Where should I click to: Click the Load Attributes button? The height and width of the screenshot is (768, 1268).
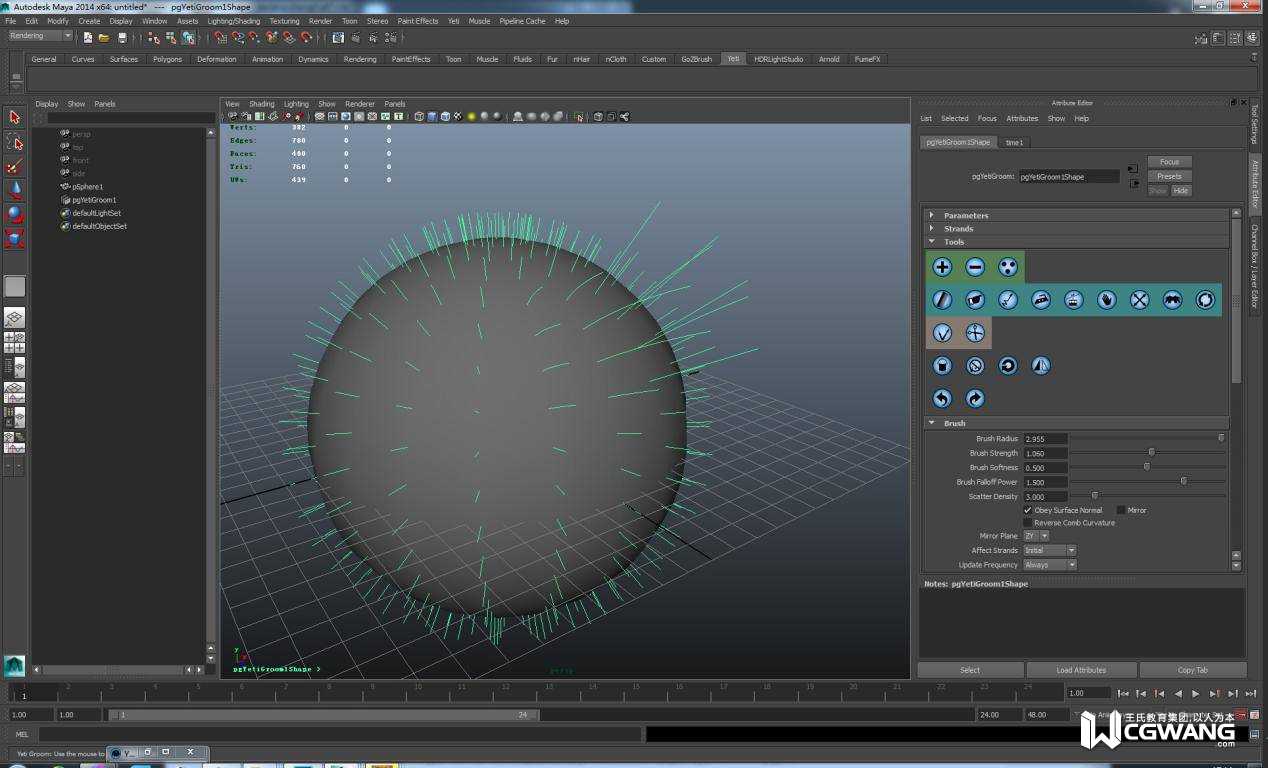pyautogui.click(x=1081, y=670)
